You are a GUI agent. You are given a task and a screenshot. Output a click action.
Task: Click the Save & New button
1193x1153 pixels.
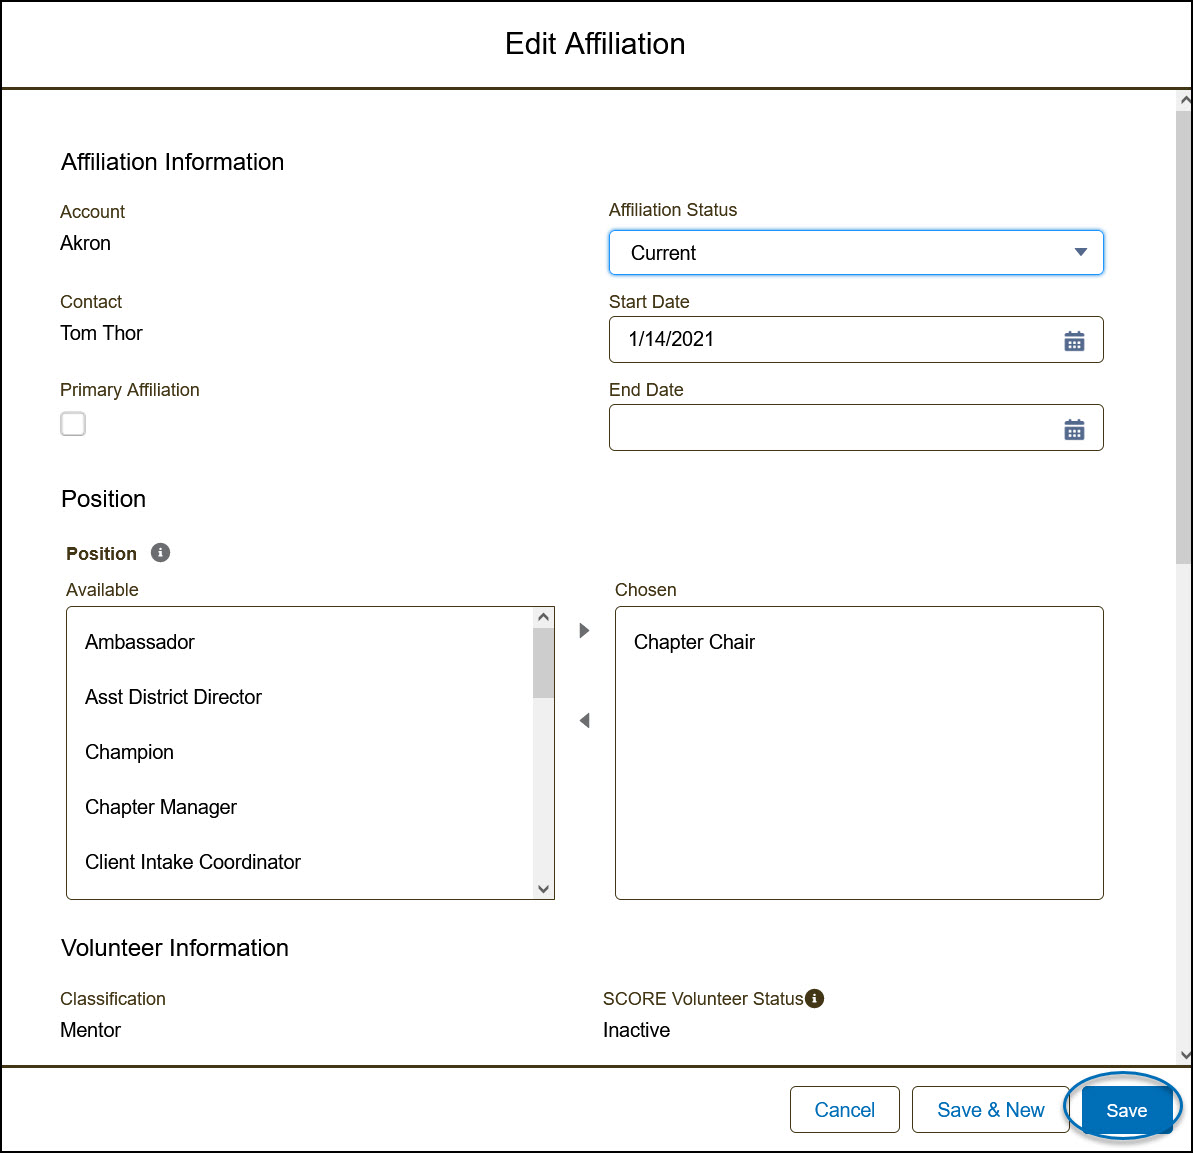tap(990, 1110)
